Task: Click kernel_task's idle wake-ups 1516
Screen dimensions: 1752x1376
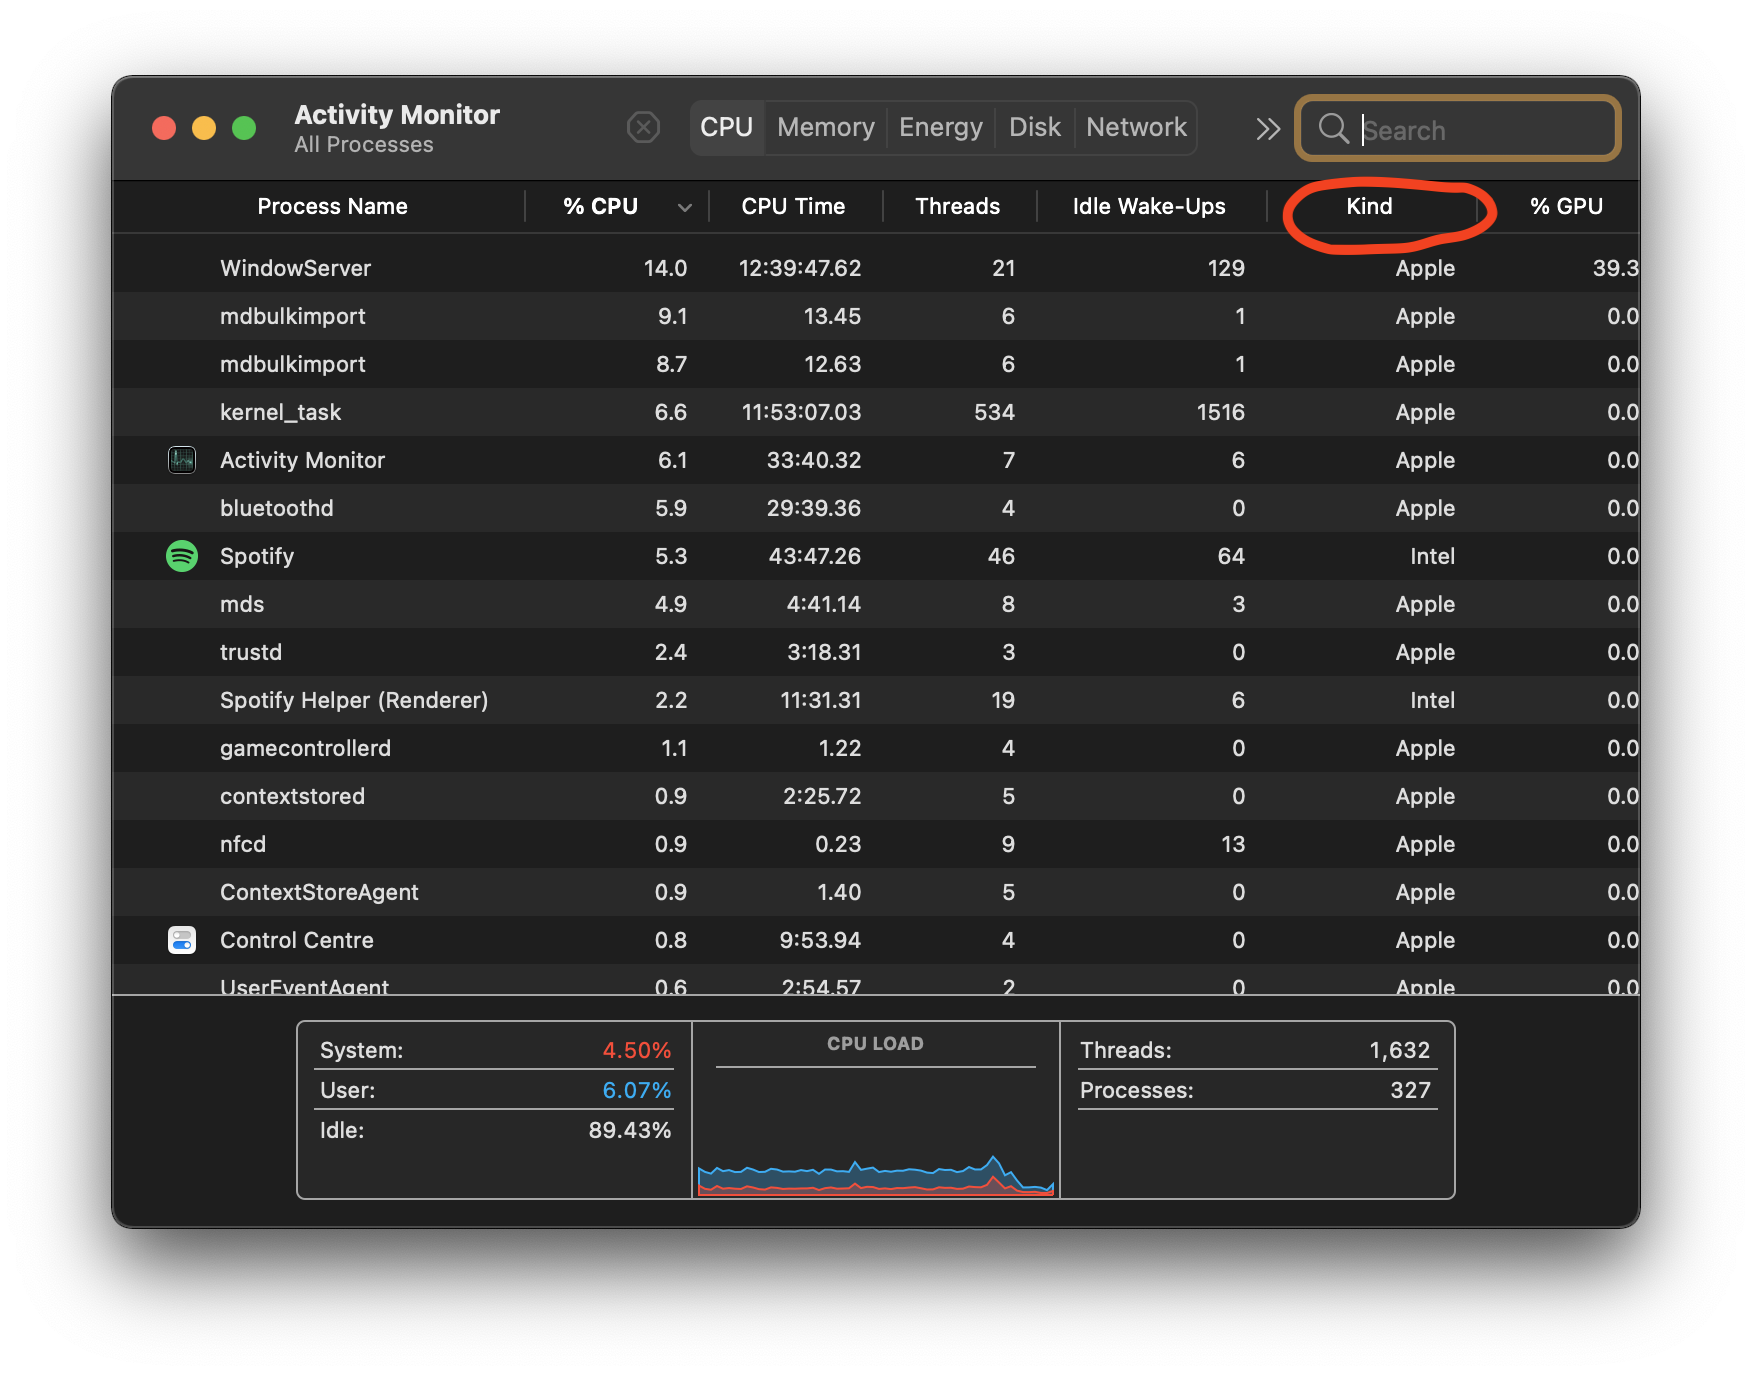Action: pos(1221,412)
